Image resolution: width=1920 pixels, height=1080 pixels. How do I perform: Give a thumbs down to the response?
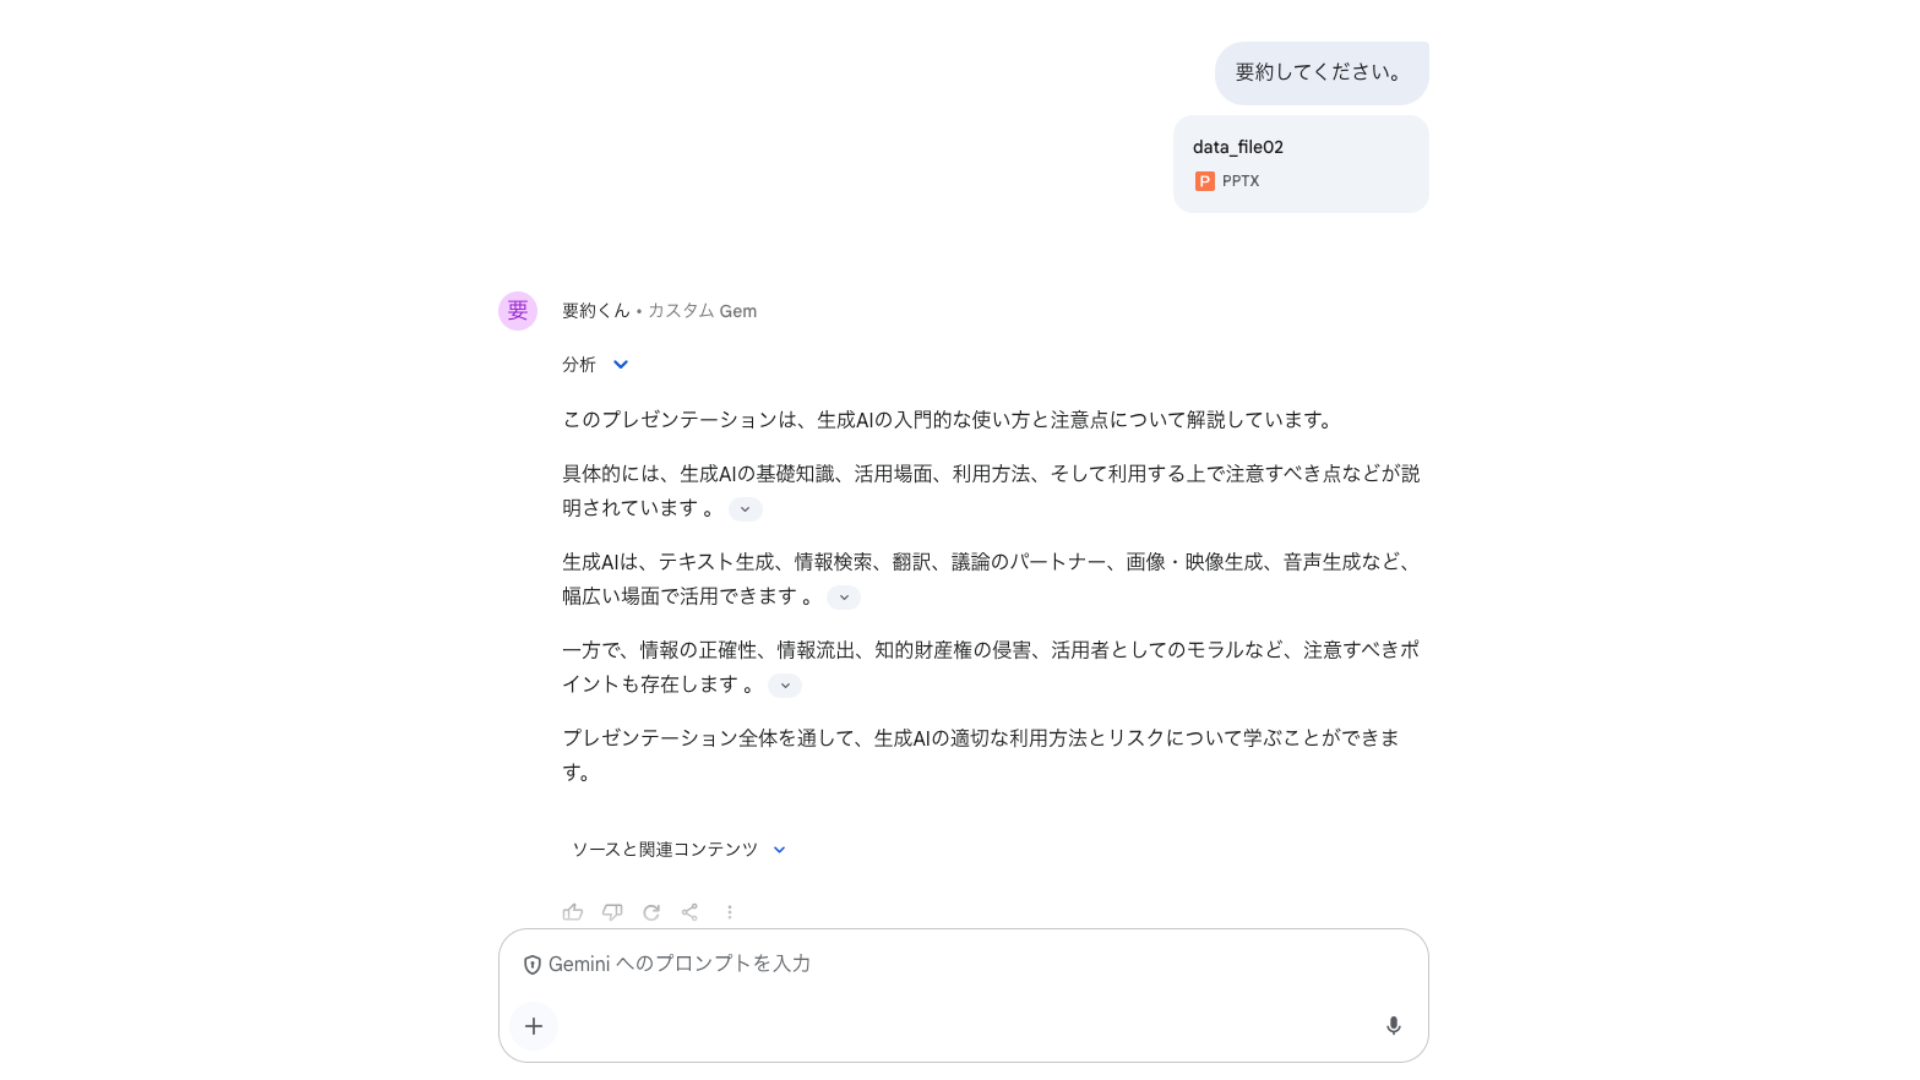pos(613,911)
